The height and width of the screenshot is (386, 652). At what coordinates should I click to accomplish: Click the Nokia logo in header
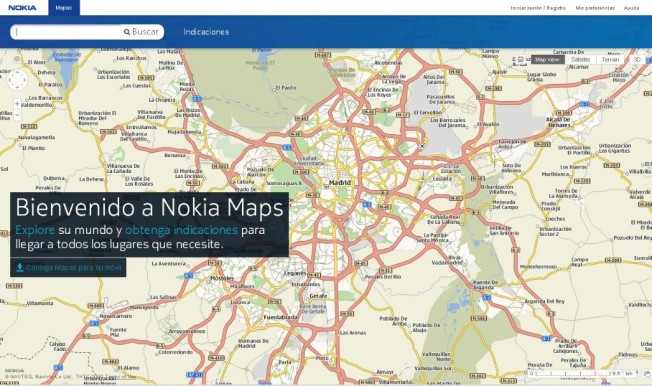tap(22, 8)
